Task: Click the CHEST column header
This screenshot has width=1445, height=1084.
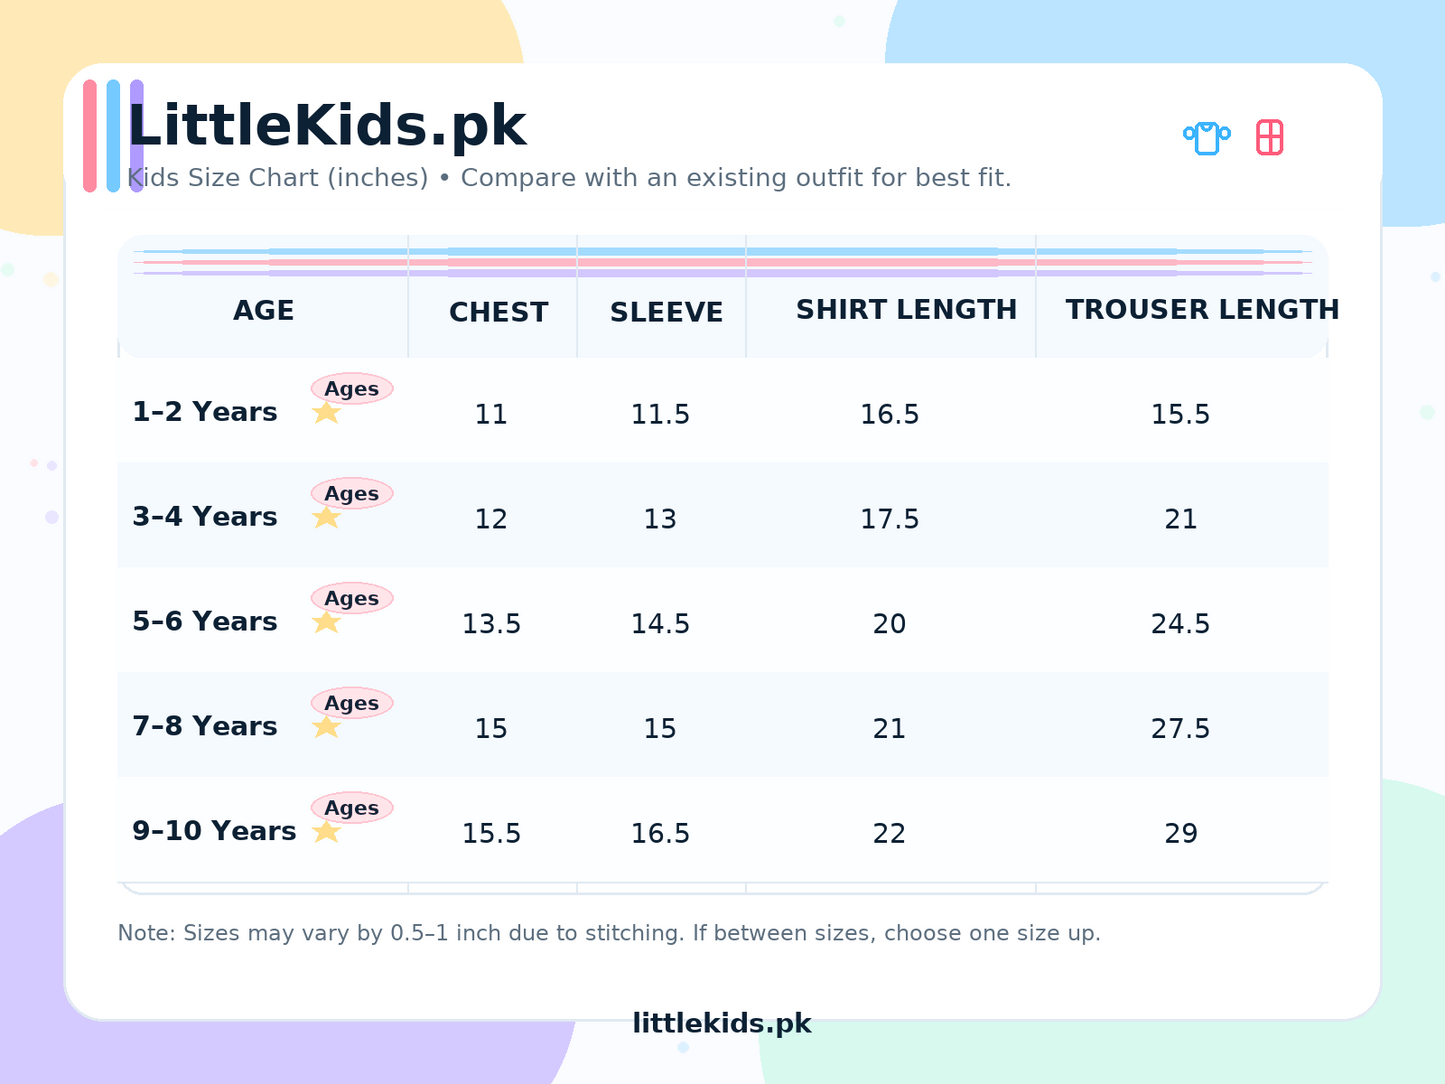Action: coord(498,312)
